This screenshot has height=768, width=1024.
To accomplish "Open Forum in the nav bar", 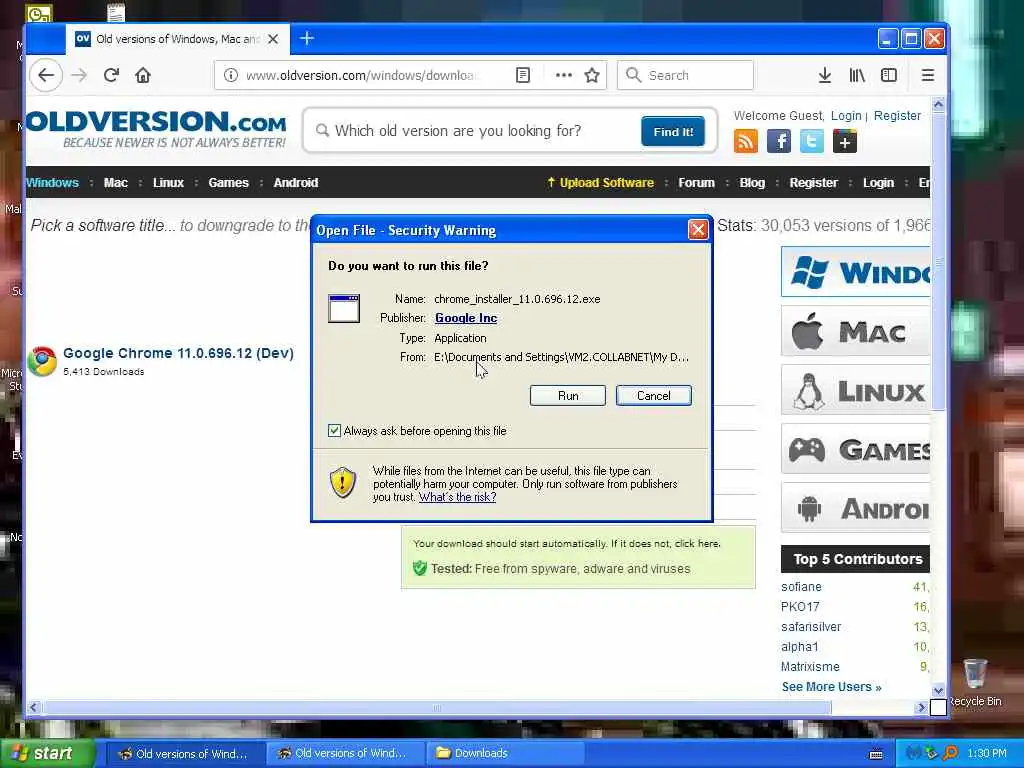I will (696, 183).
